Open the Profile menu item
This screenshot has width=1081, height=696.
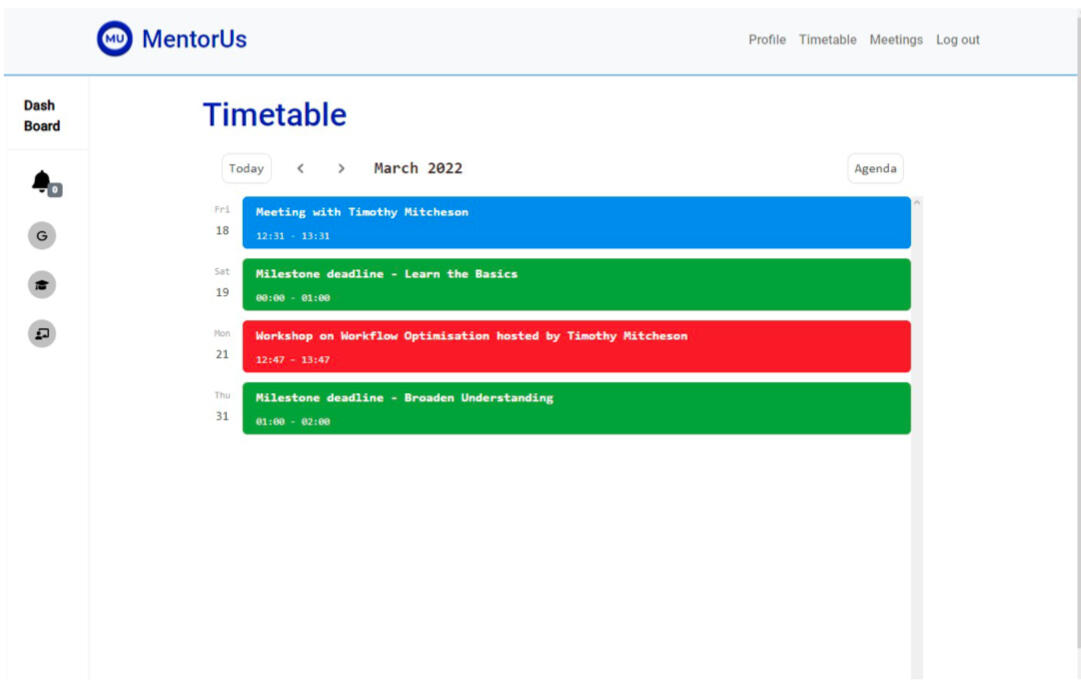(x=767, y=40)
